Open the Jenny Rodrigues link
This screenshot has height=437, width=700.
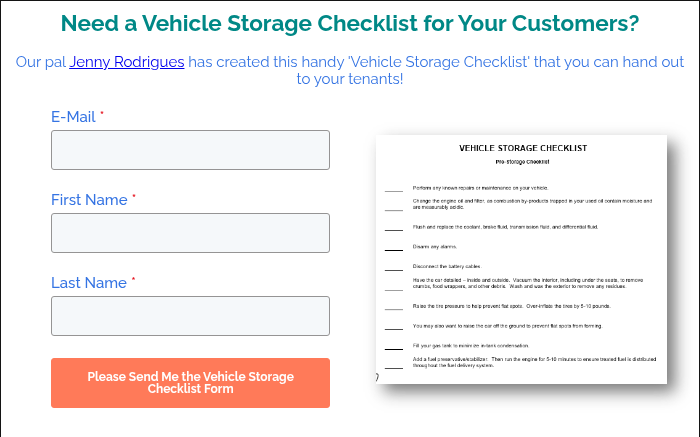point(127,62)
